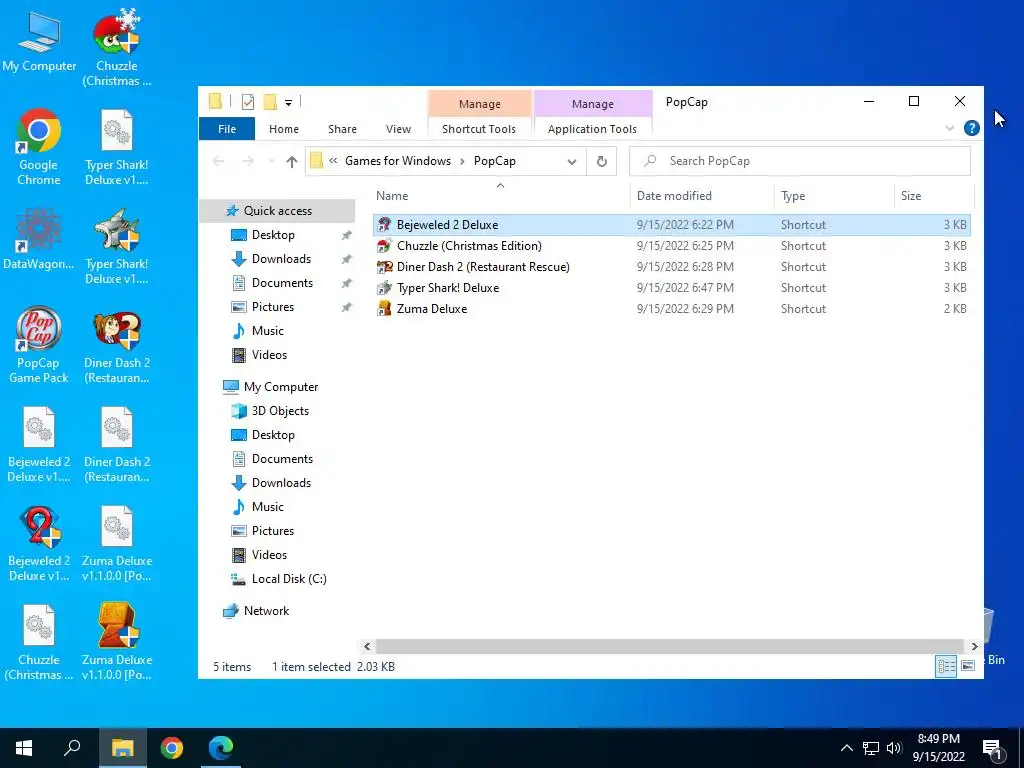Select the Typer Shark! Deluxe shortcut file
The height and width of the screenshot is (768, 1024).
[x=671, y=287]
